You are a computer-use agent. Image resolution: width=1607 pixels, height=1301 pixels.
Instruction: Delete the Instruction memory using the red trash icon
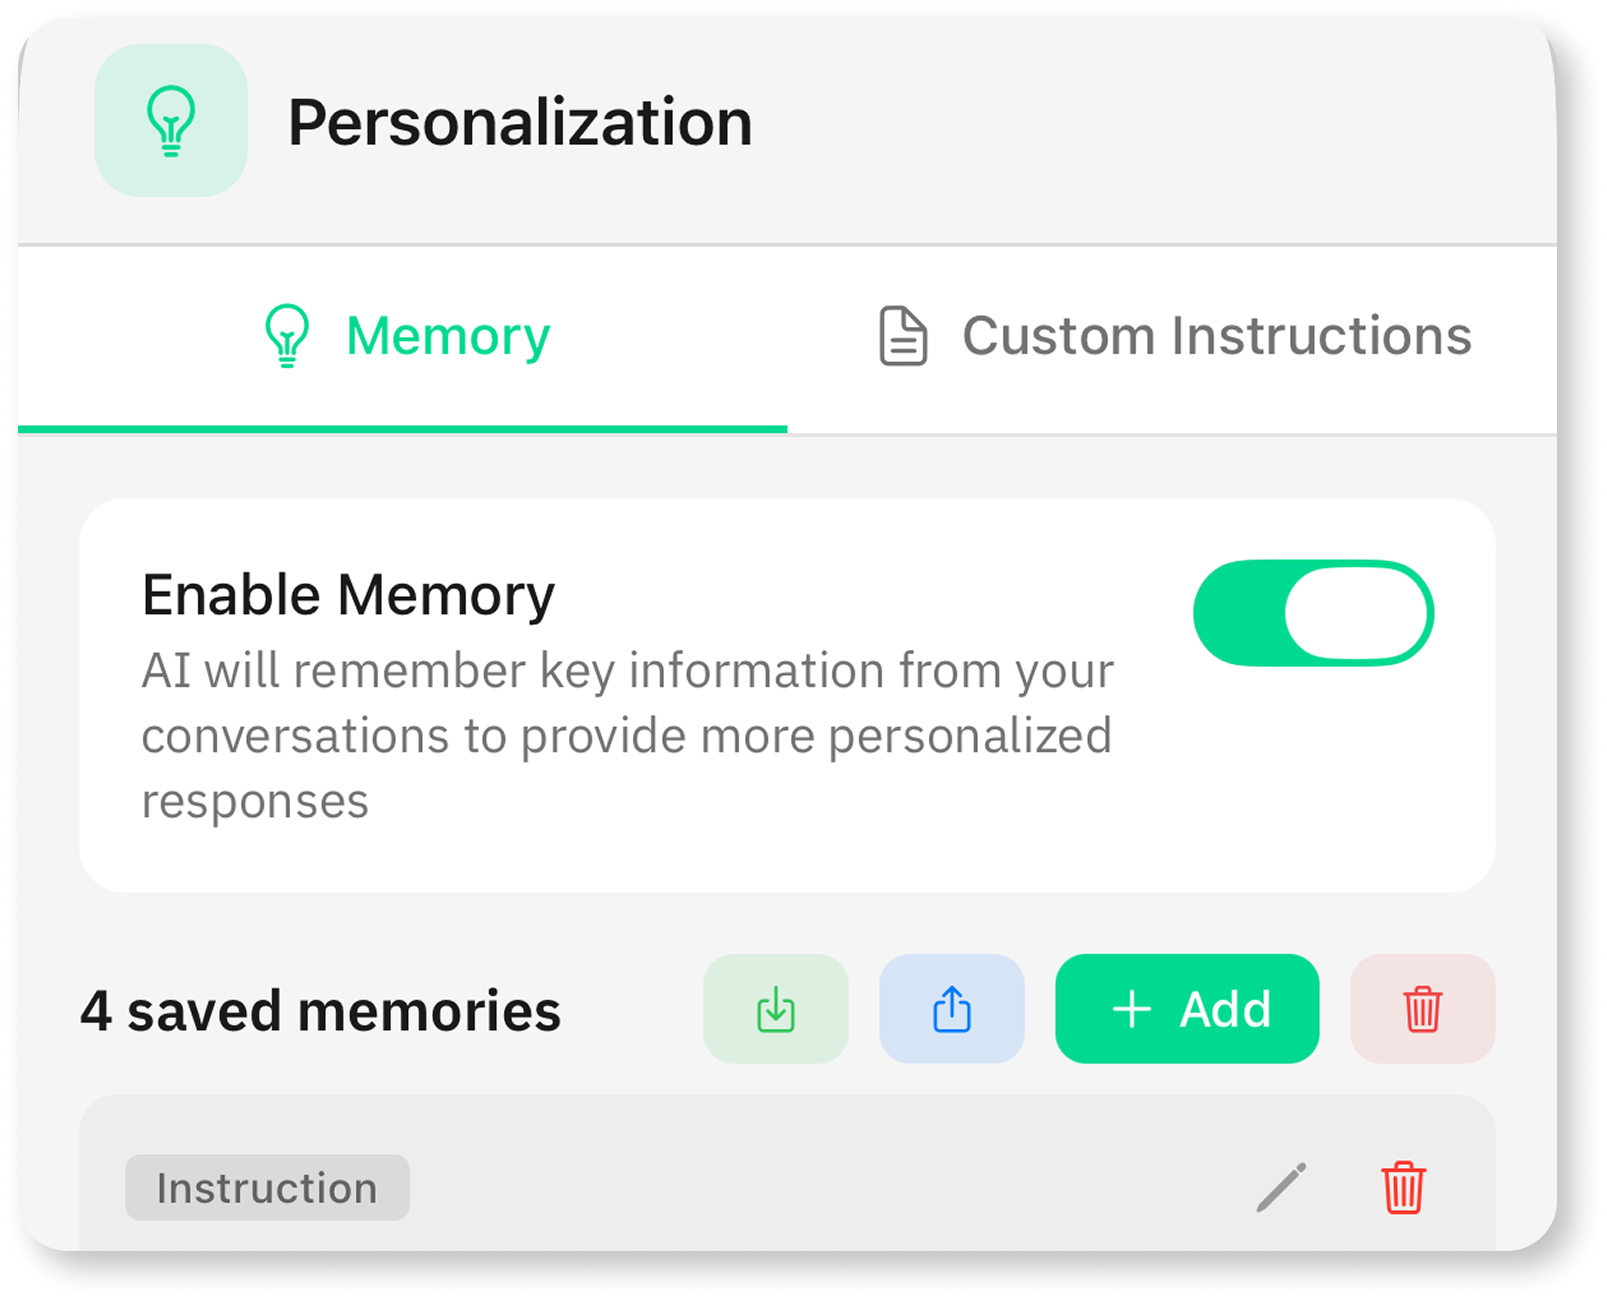click(x=1403, y=1187)
